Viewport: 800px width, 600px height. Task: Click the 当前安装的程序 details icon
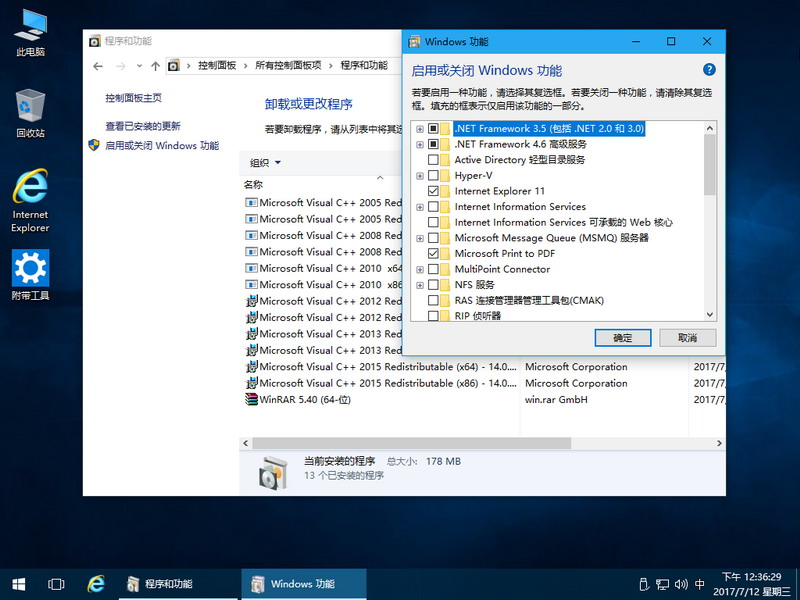tap(273, 472)
